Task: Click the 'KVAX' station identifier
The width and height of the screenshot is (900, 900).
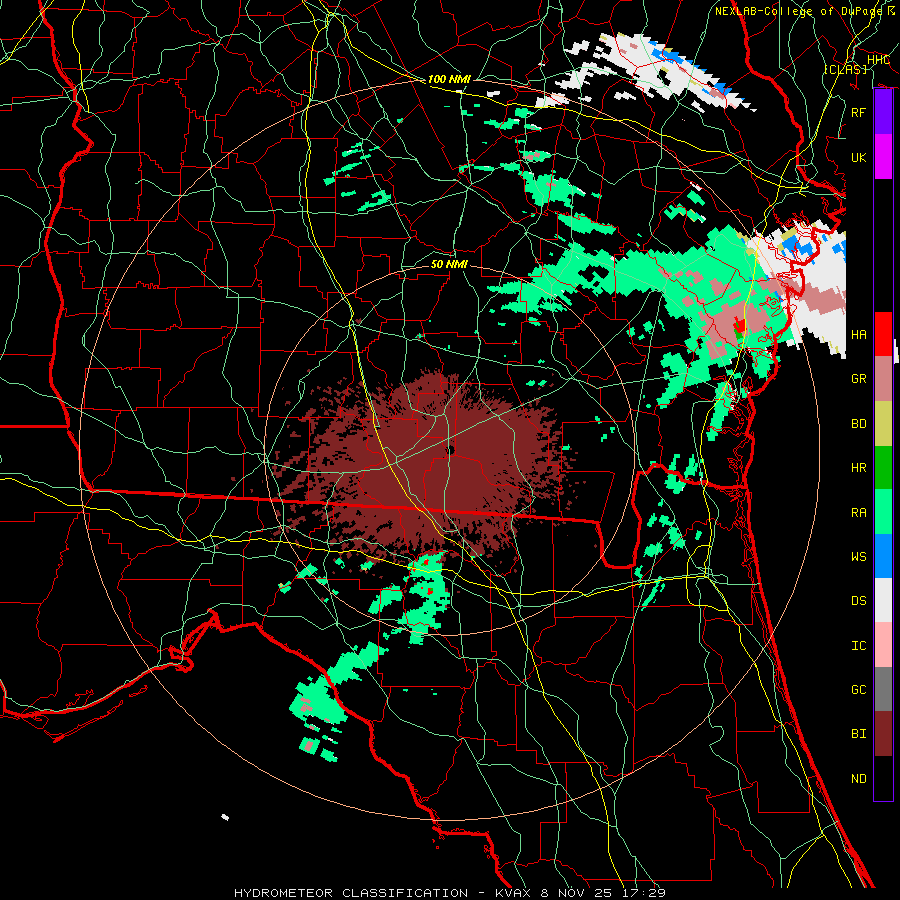Action: (514, 893)
